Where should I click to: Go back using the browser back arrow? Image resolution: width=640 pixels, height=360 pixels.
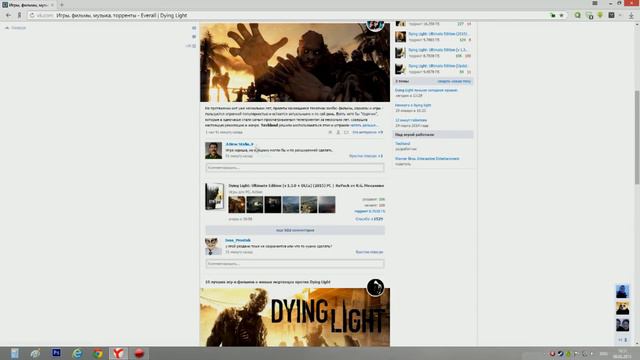pos(8,16)
